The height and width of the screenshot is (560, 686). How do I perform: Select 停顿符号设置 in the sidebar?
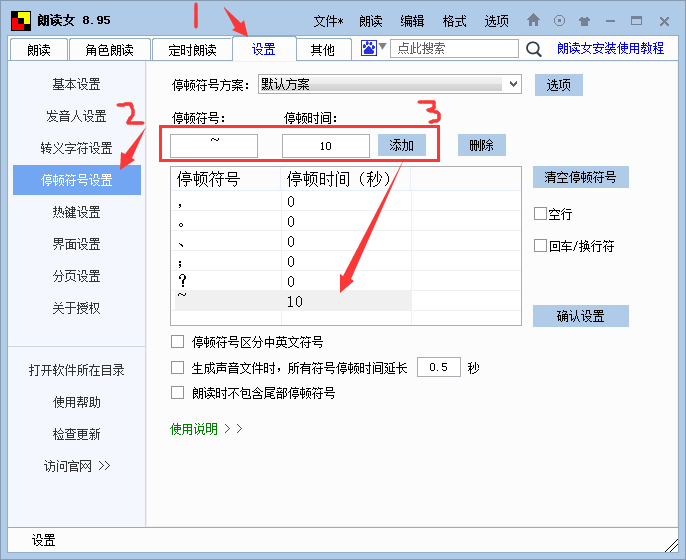(77, 180)
